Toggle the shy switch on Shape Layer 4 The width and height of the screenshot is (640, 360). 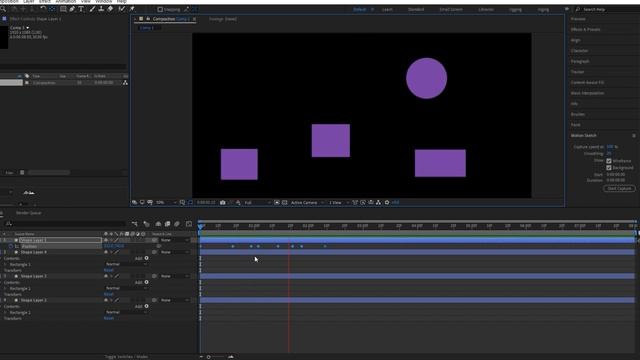(x=106, y=252)
